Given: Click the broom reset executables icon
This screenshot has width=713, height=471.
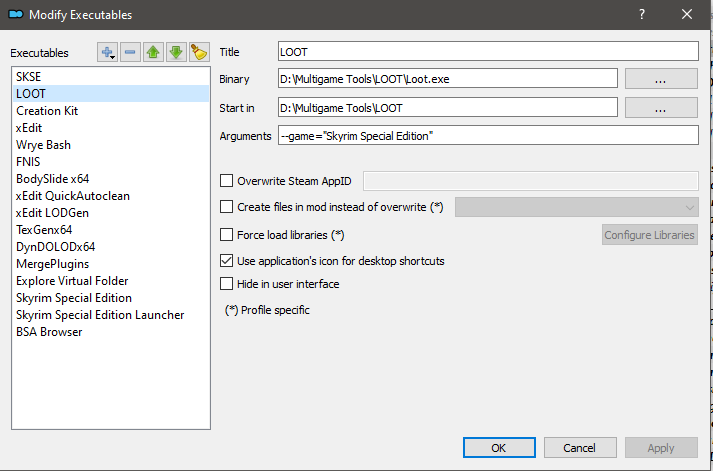Looking at the screenshot, I should 198,52.
